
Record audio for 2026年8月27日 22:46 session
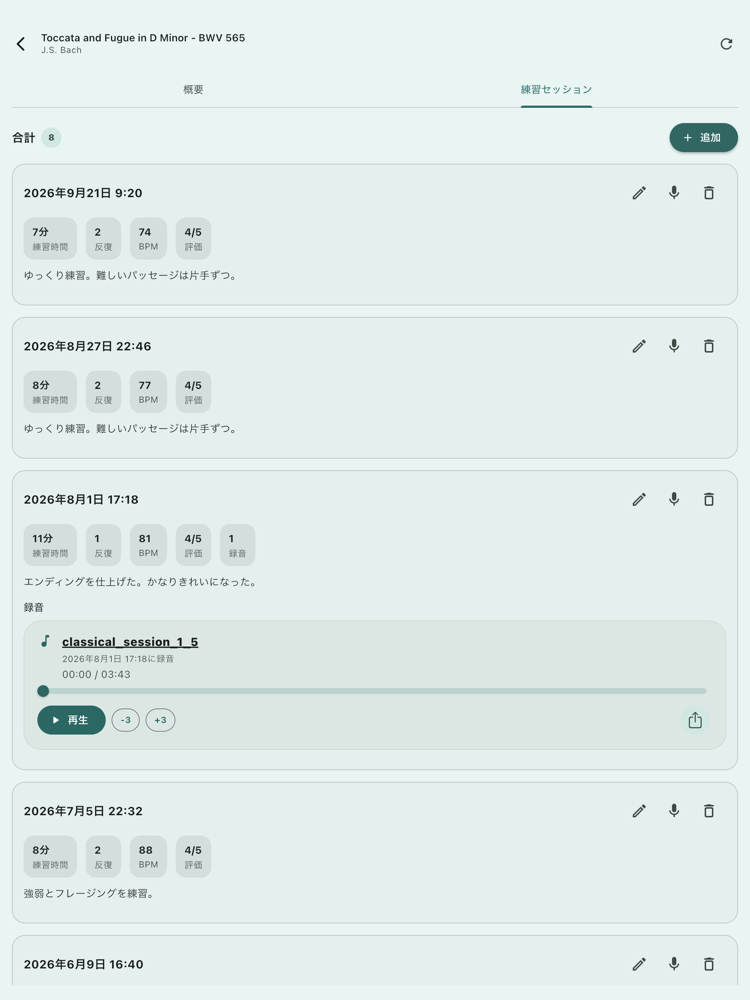674,346
